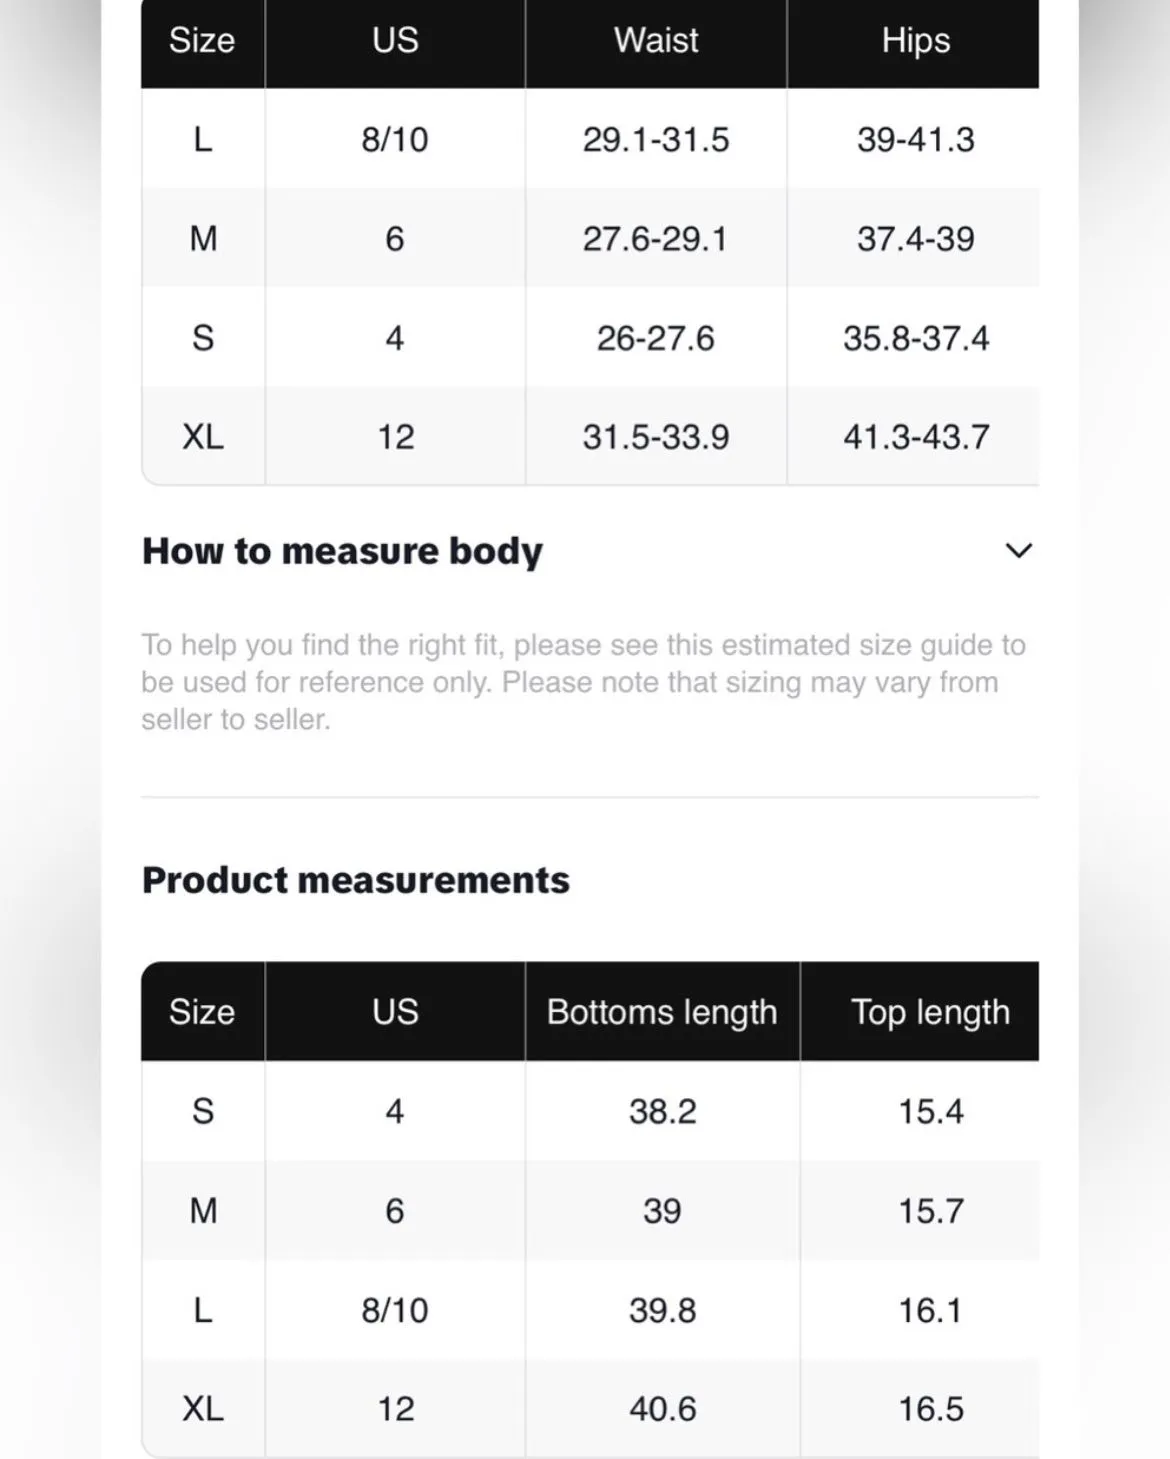
Task: Click the size guide disclaimer text
Action: [584, 682]
